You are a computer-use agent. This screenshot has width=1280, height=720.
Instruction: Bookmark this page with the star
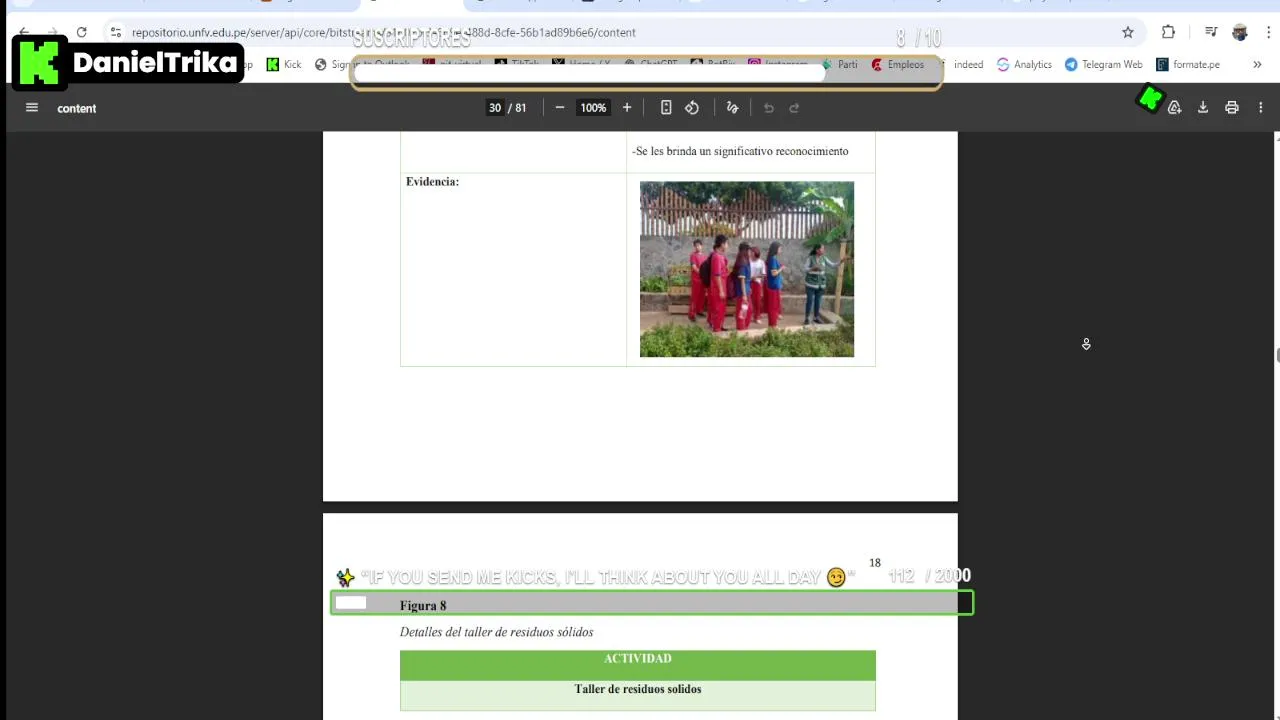point(1128,32)
